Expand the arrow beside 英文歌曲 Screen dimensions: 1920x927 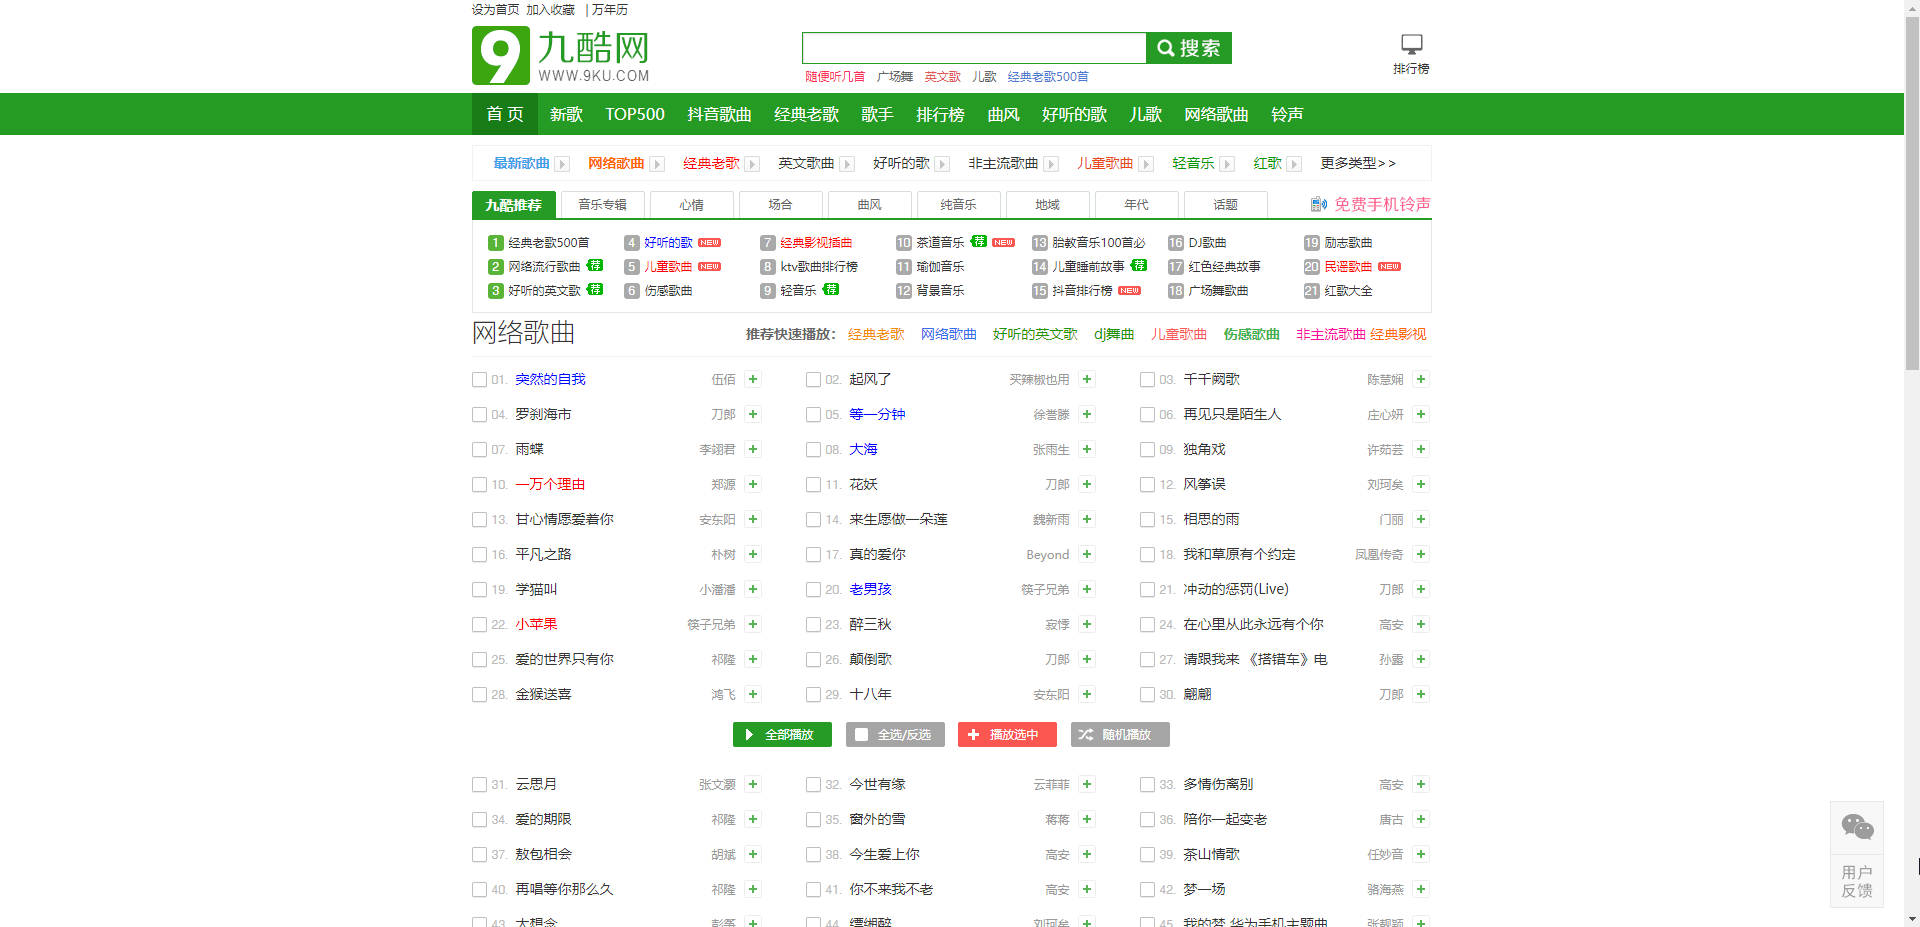tap(847, 164)
